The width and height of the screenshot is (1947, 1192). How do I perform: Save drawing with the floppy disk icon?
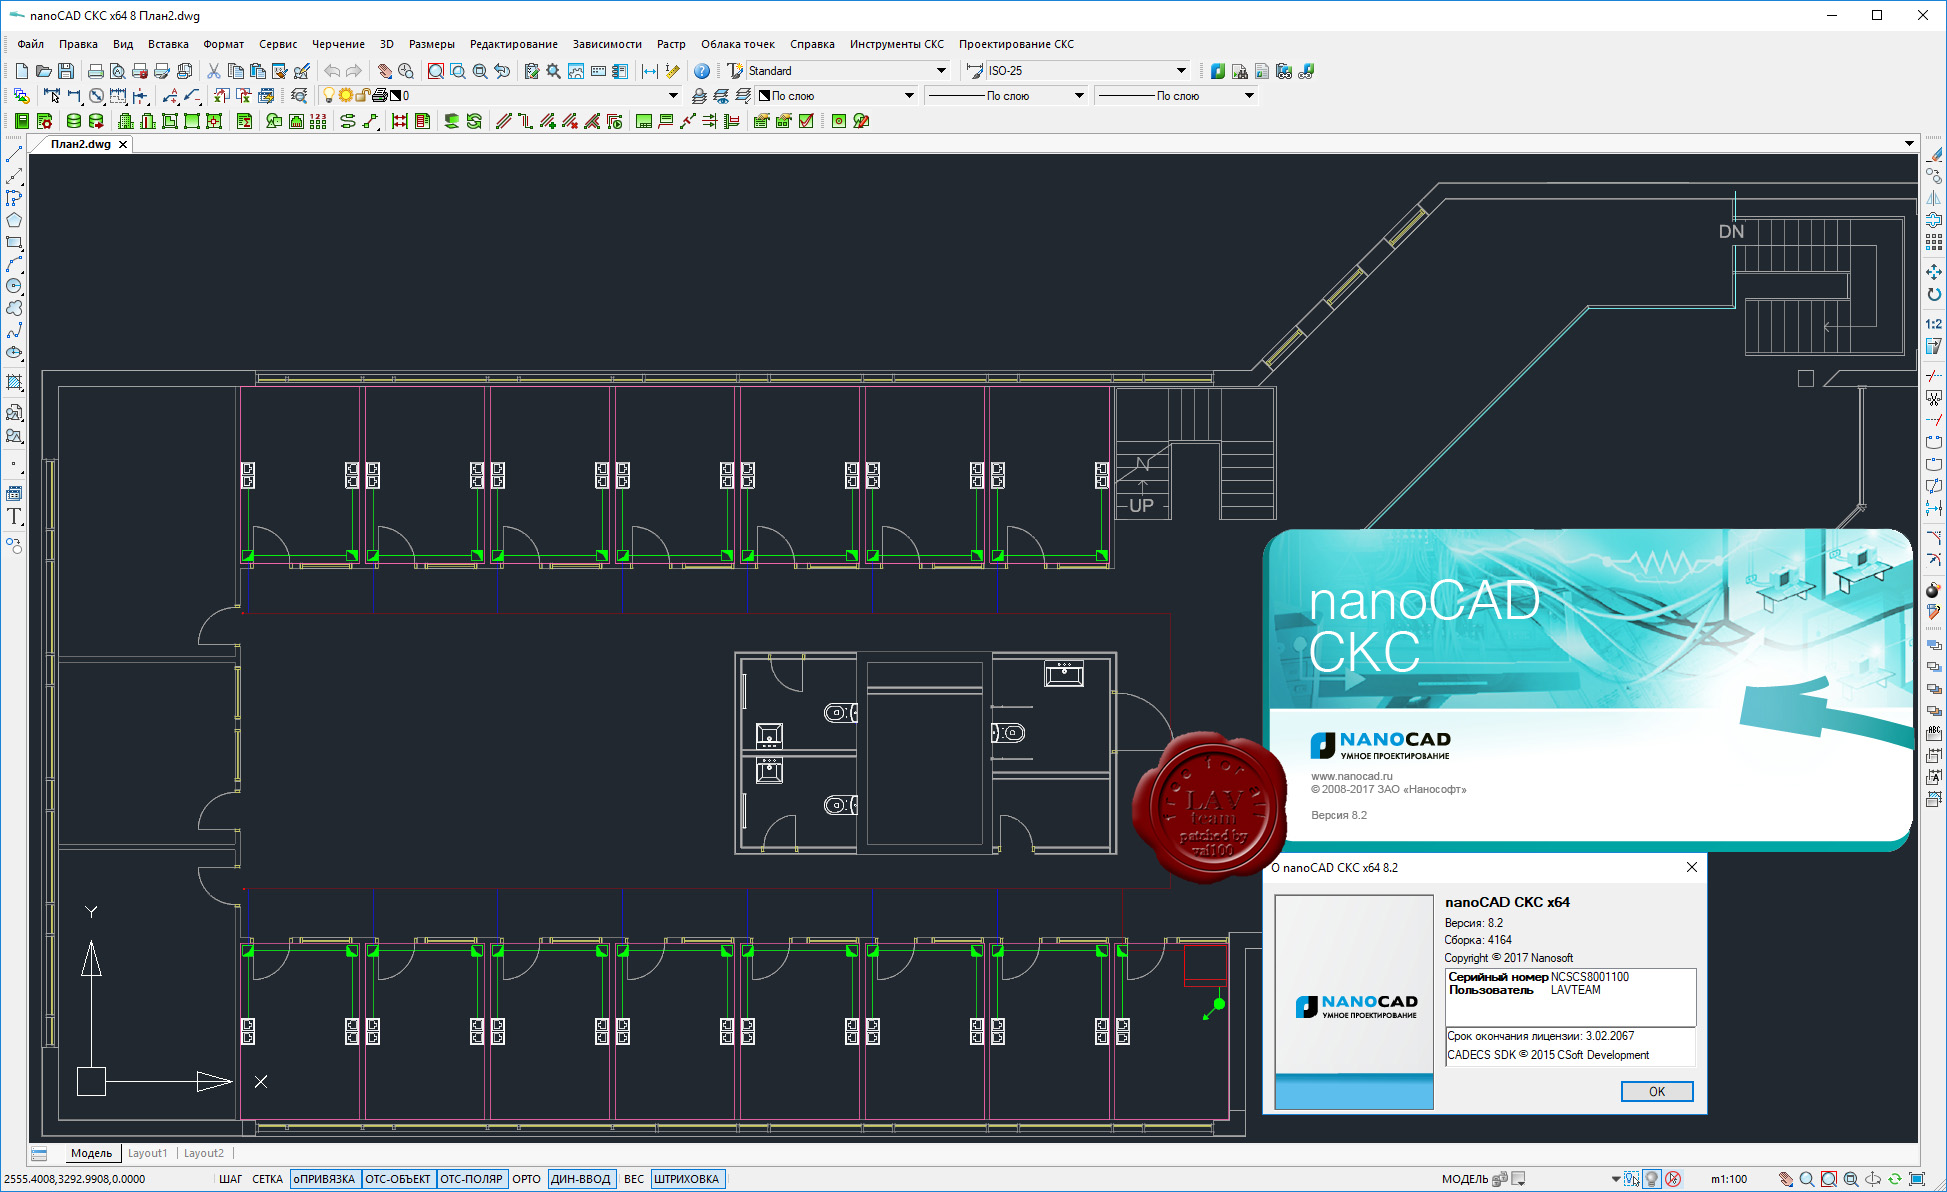coord(66,71)
